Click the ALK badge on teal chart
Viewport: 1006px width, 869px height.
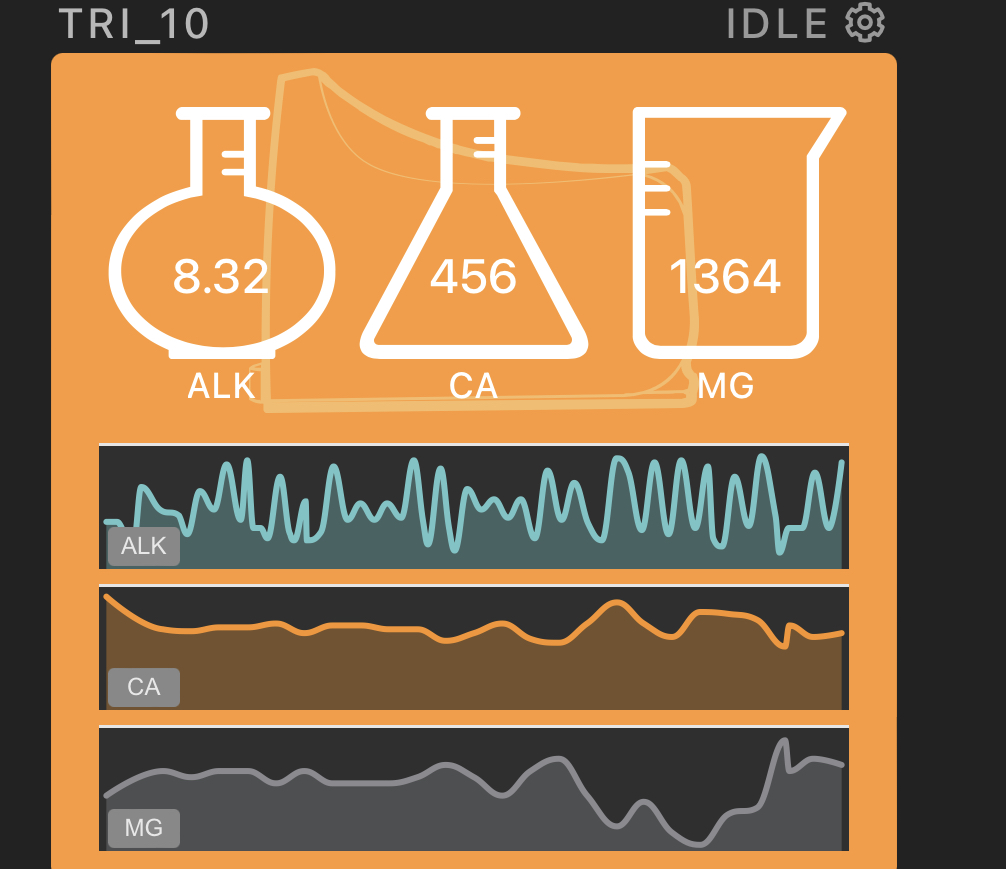pos(144,546)
